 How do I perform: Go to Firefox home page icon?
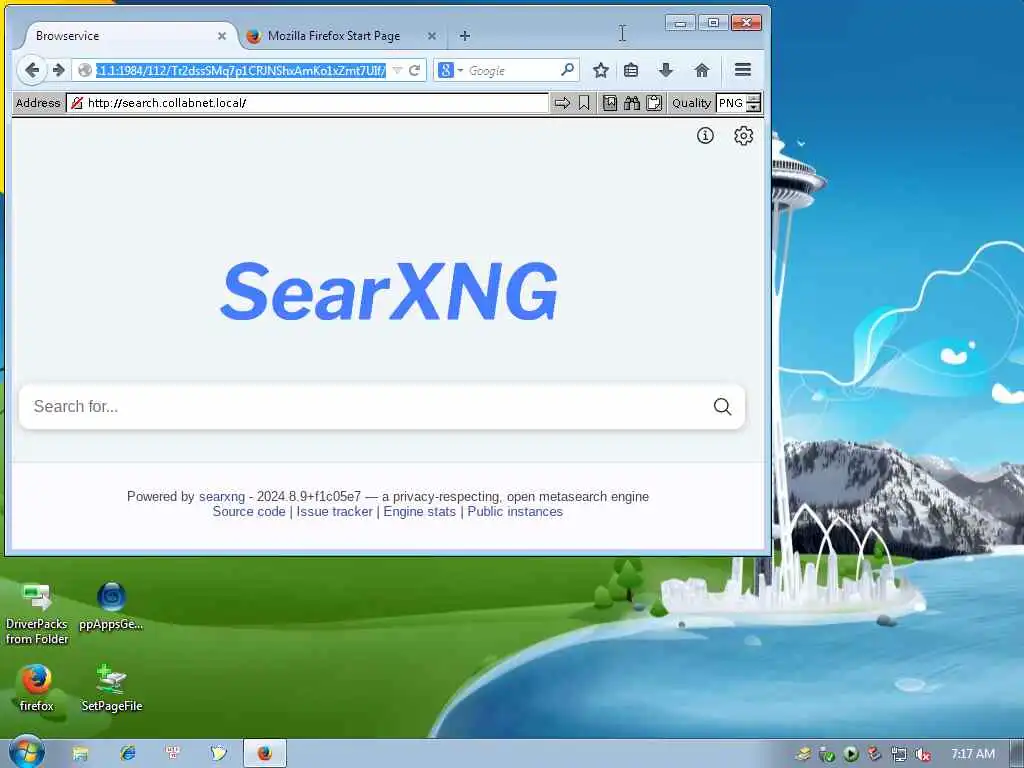[701, 70]
